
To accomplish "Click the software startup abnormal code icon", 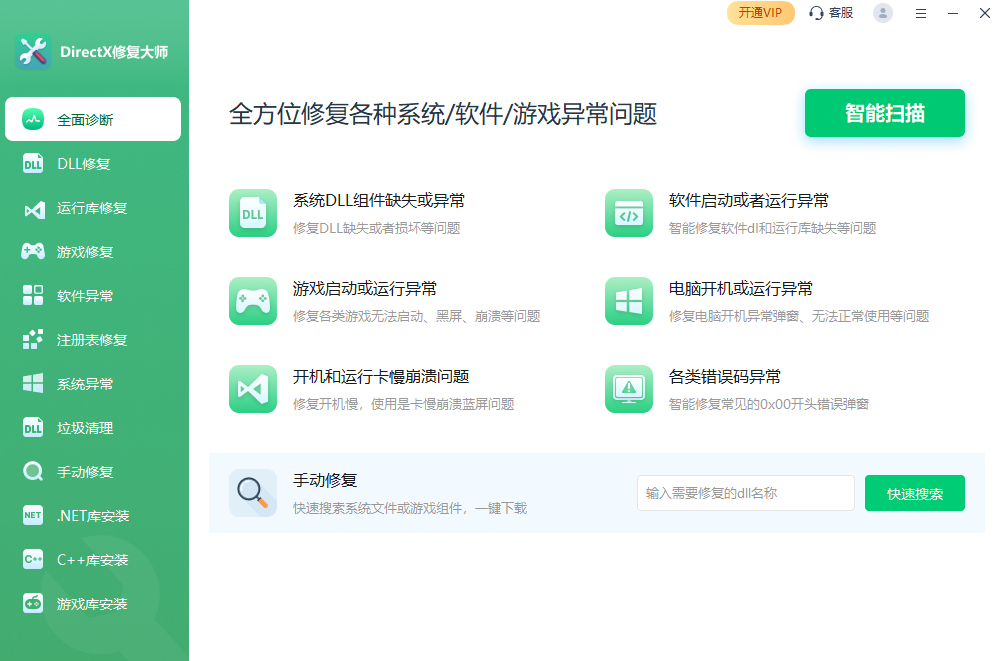I will click(628, 213).
